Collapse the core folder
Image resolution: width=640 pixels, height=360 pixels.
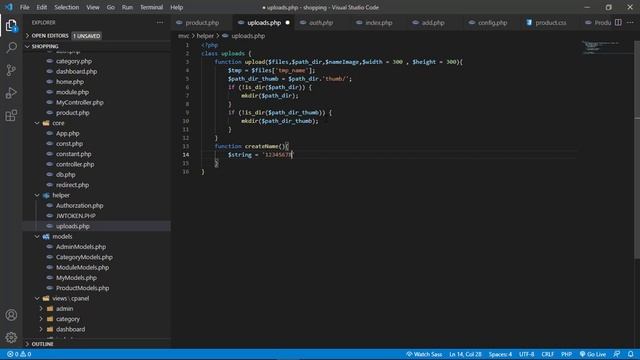58,123
